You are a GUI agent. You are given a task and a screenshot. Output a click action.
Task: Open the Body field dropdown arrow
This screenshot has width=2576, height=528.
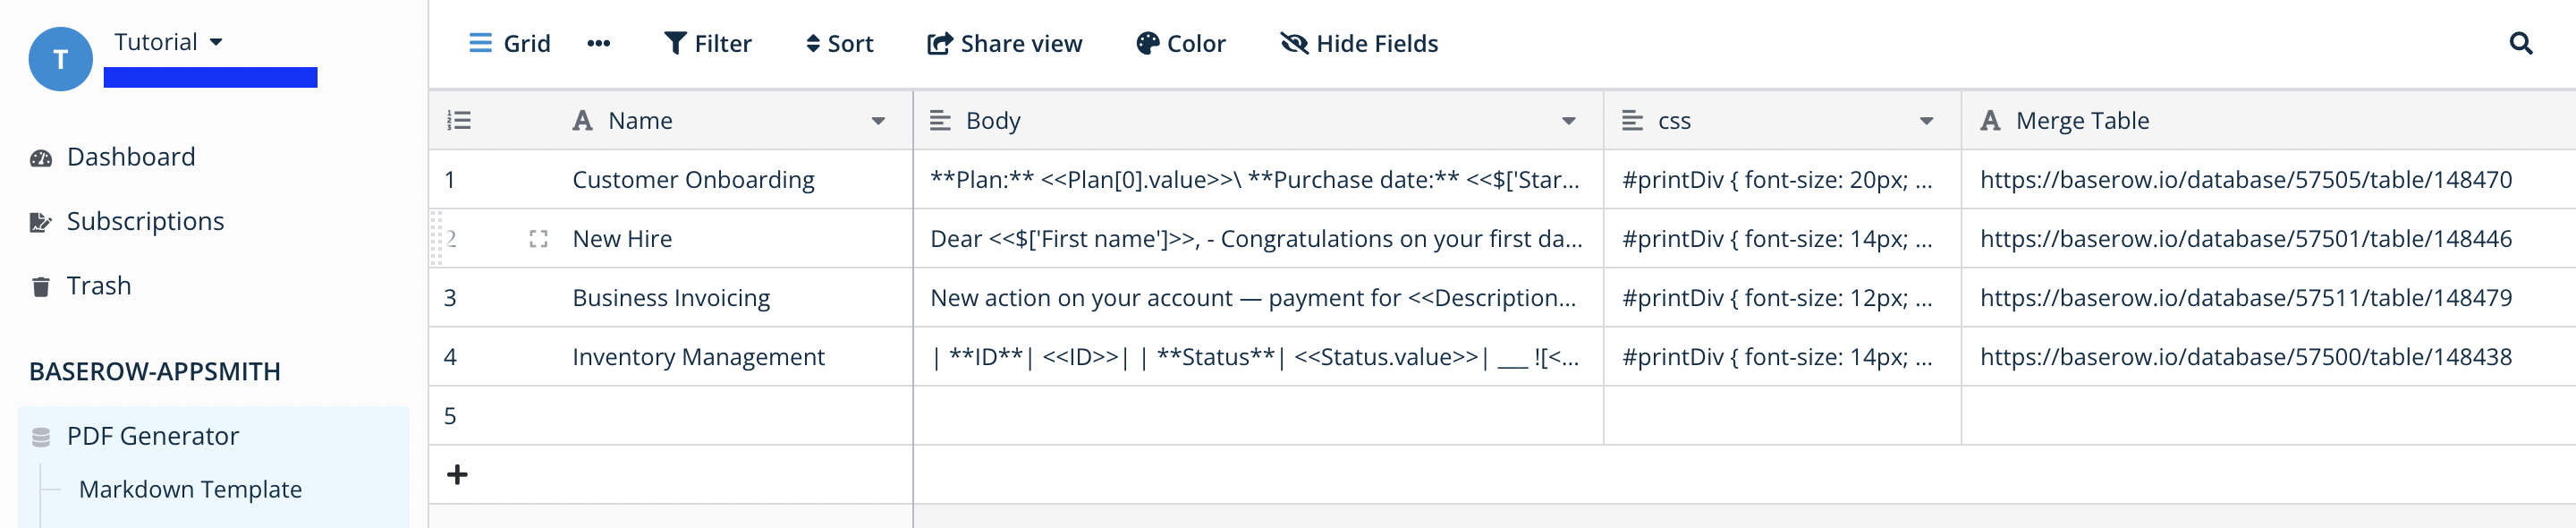[x=1569, y=121]
